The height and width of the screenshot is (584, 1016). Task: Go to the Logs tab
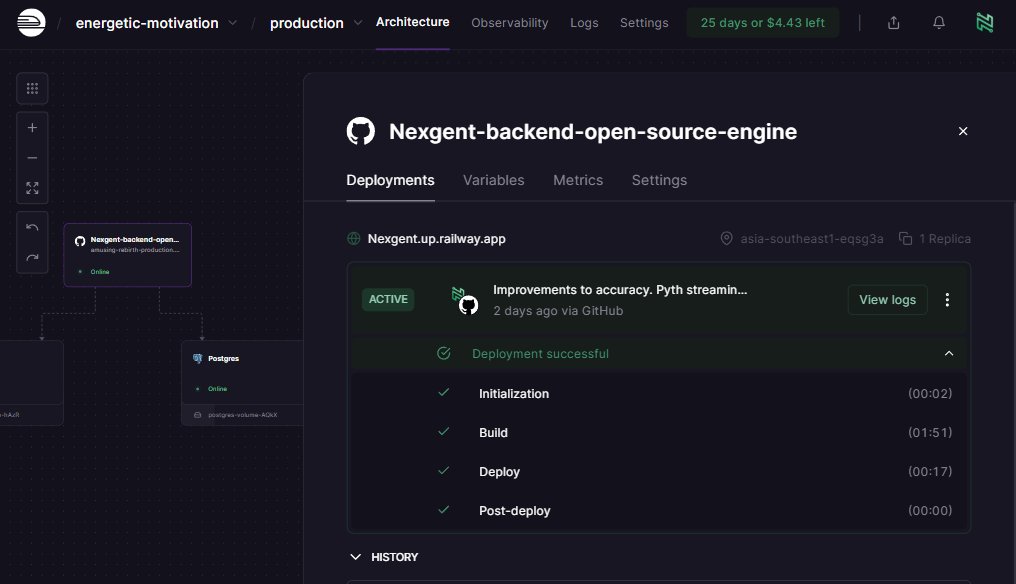[x=584, y=23]
